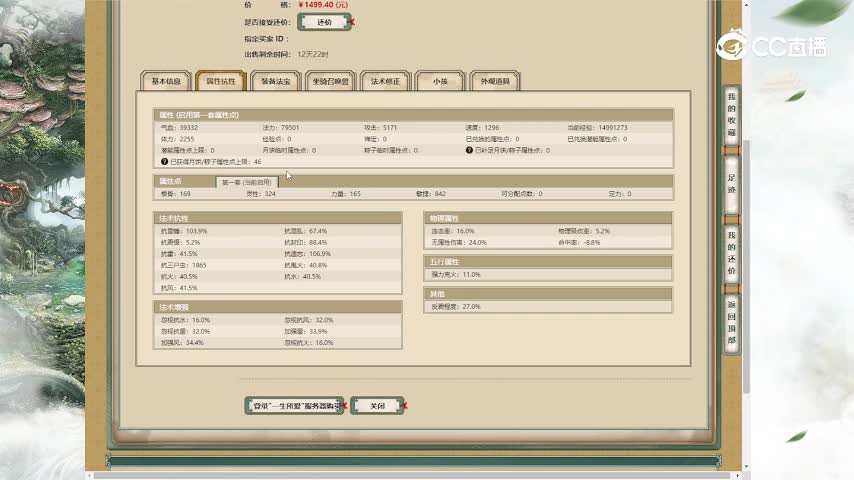Open 足迹 history in the side panel
The height and width of the screenshot is (480, 854).
pos(731,183)
